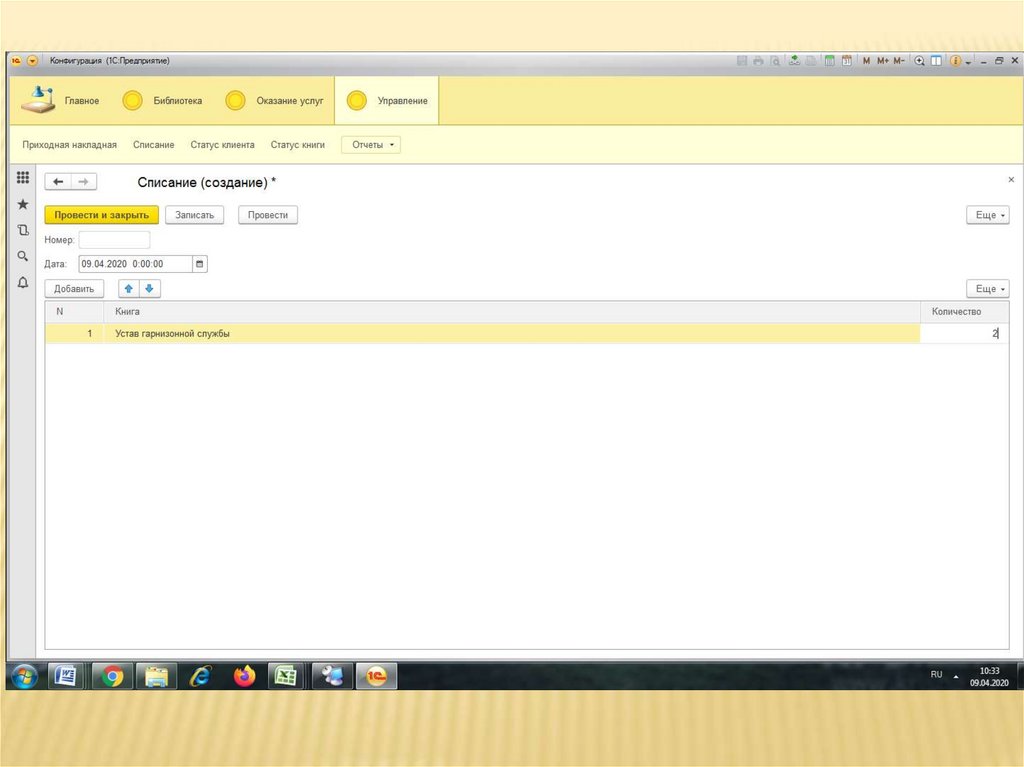
Task: Open Word from the taskbar
Action: pos(65,676)
